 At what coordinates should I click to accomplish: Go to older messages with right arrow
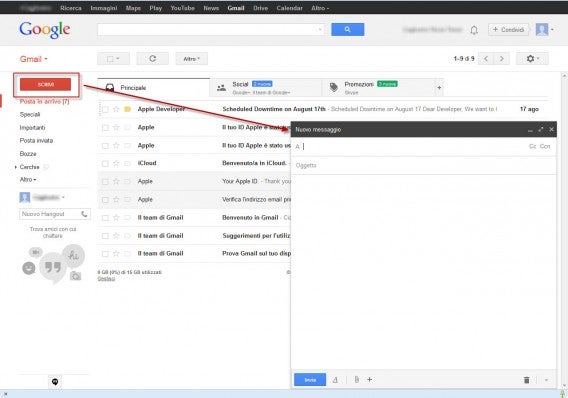[502, 58]
